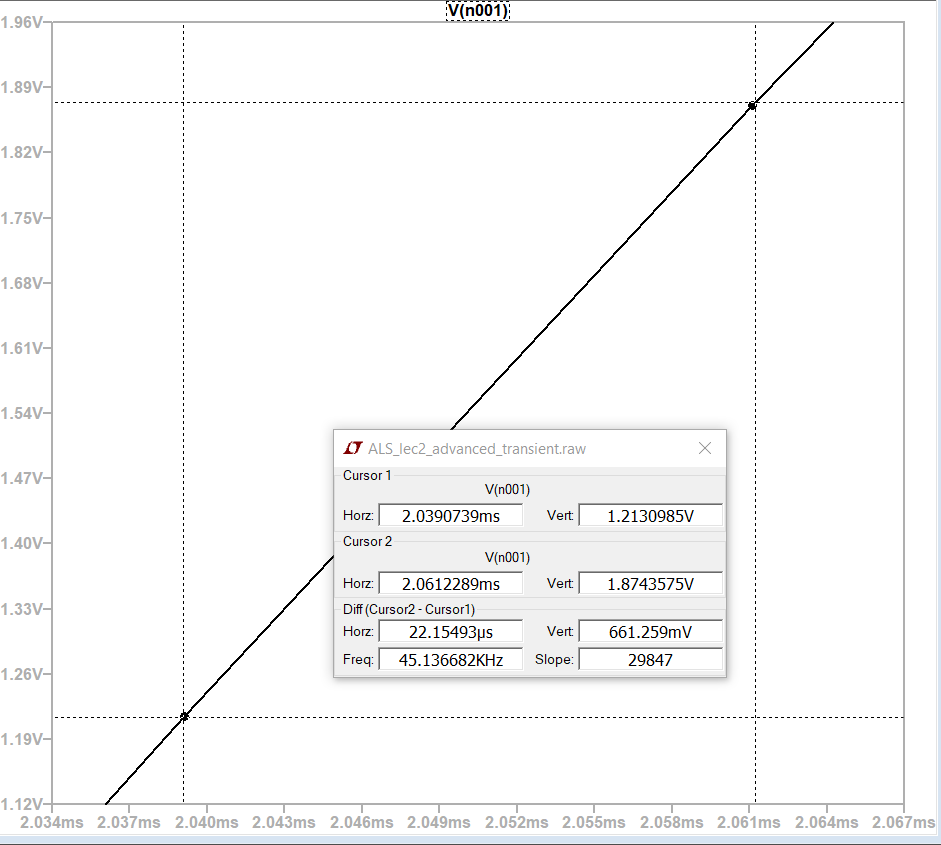Select the Cursor 1 Vert value field
This screenshot has height=845, width=941.
click(650, 516)
